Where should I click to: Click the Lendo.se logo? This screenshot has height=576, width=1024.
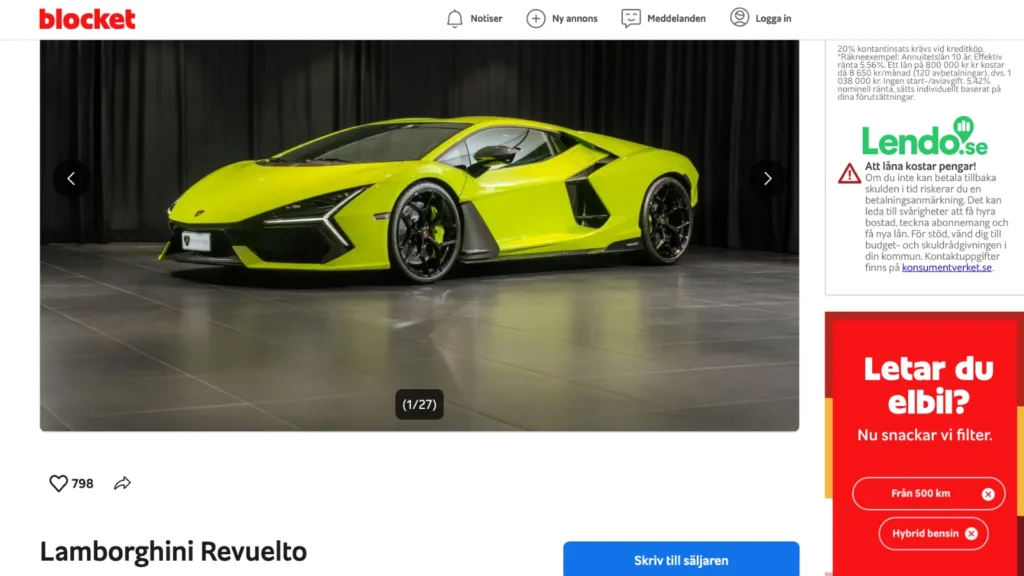[x=924, y=136]
